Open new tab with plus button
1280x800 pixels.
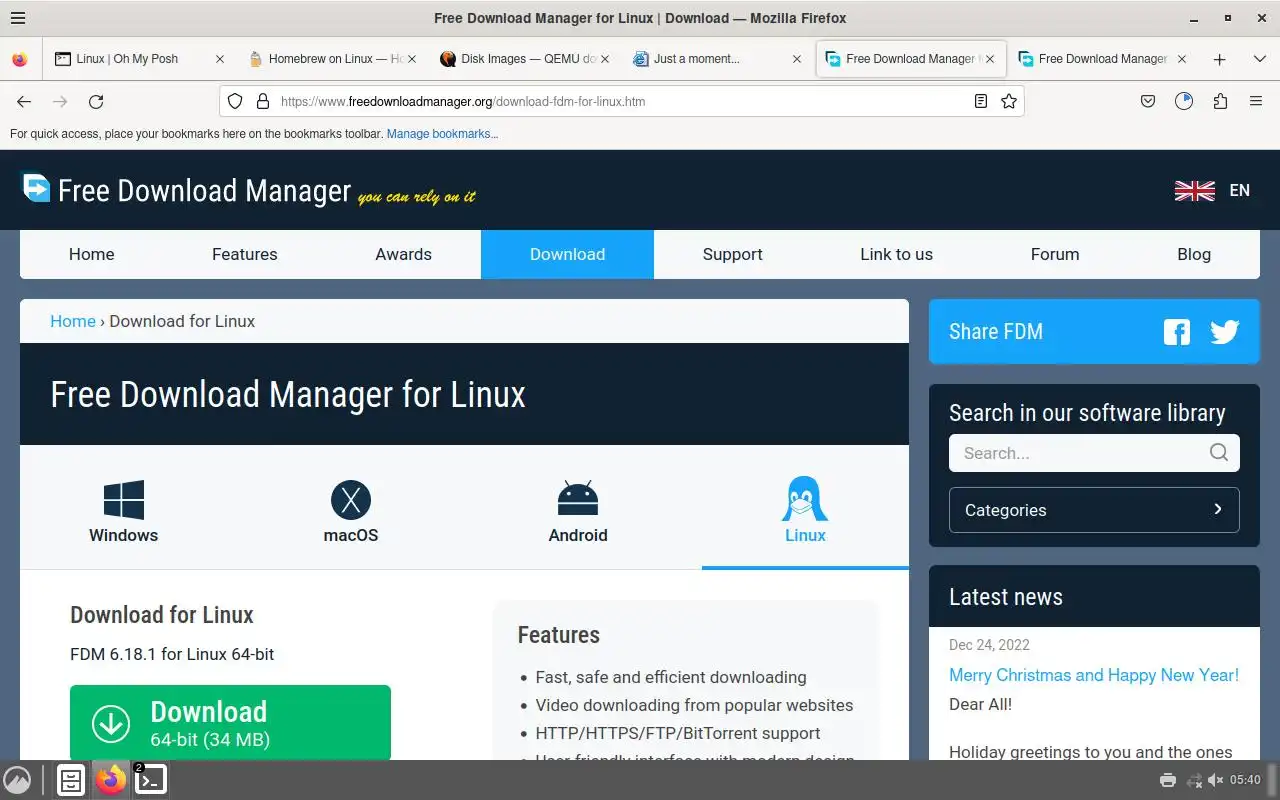(x=1219, y=59)
